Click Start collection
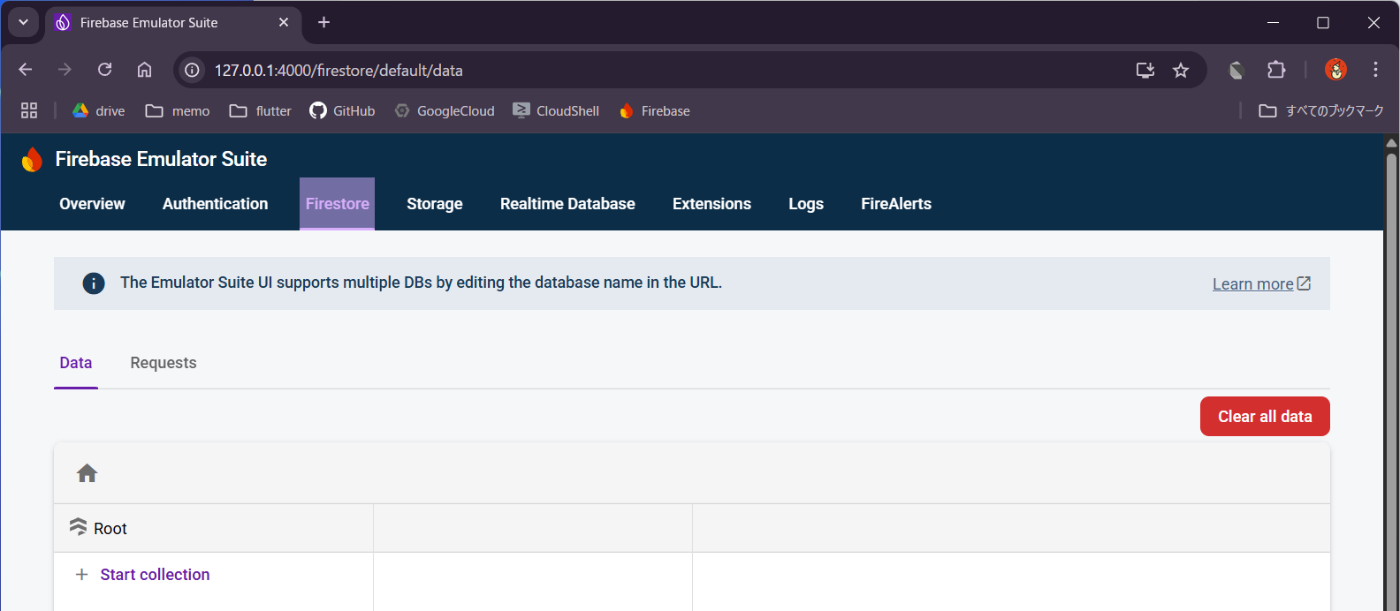This screenshot has width=1400, height=611. tap(155, 575)
